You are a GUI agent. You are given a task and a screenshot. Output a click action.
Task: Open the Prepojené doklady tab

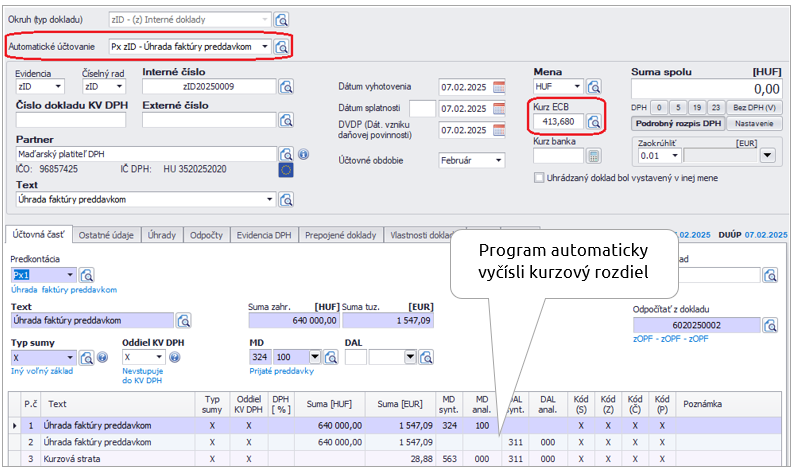342,235
